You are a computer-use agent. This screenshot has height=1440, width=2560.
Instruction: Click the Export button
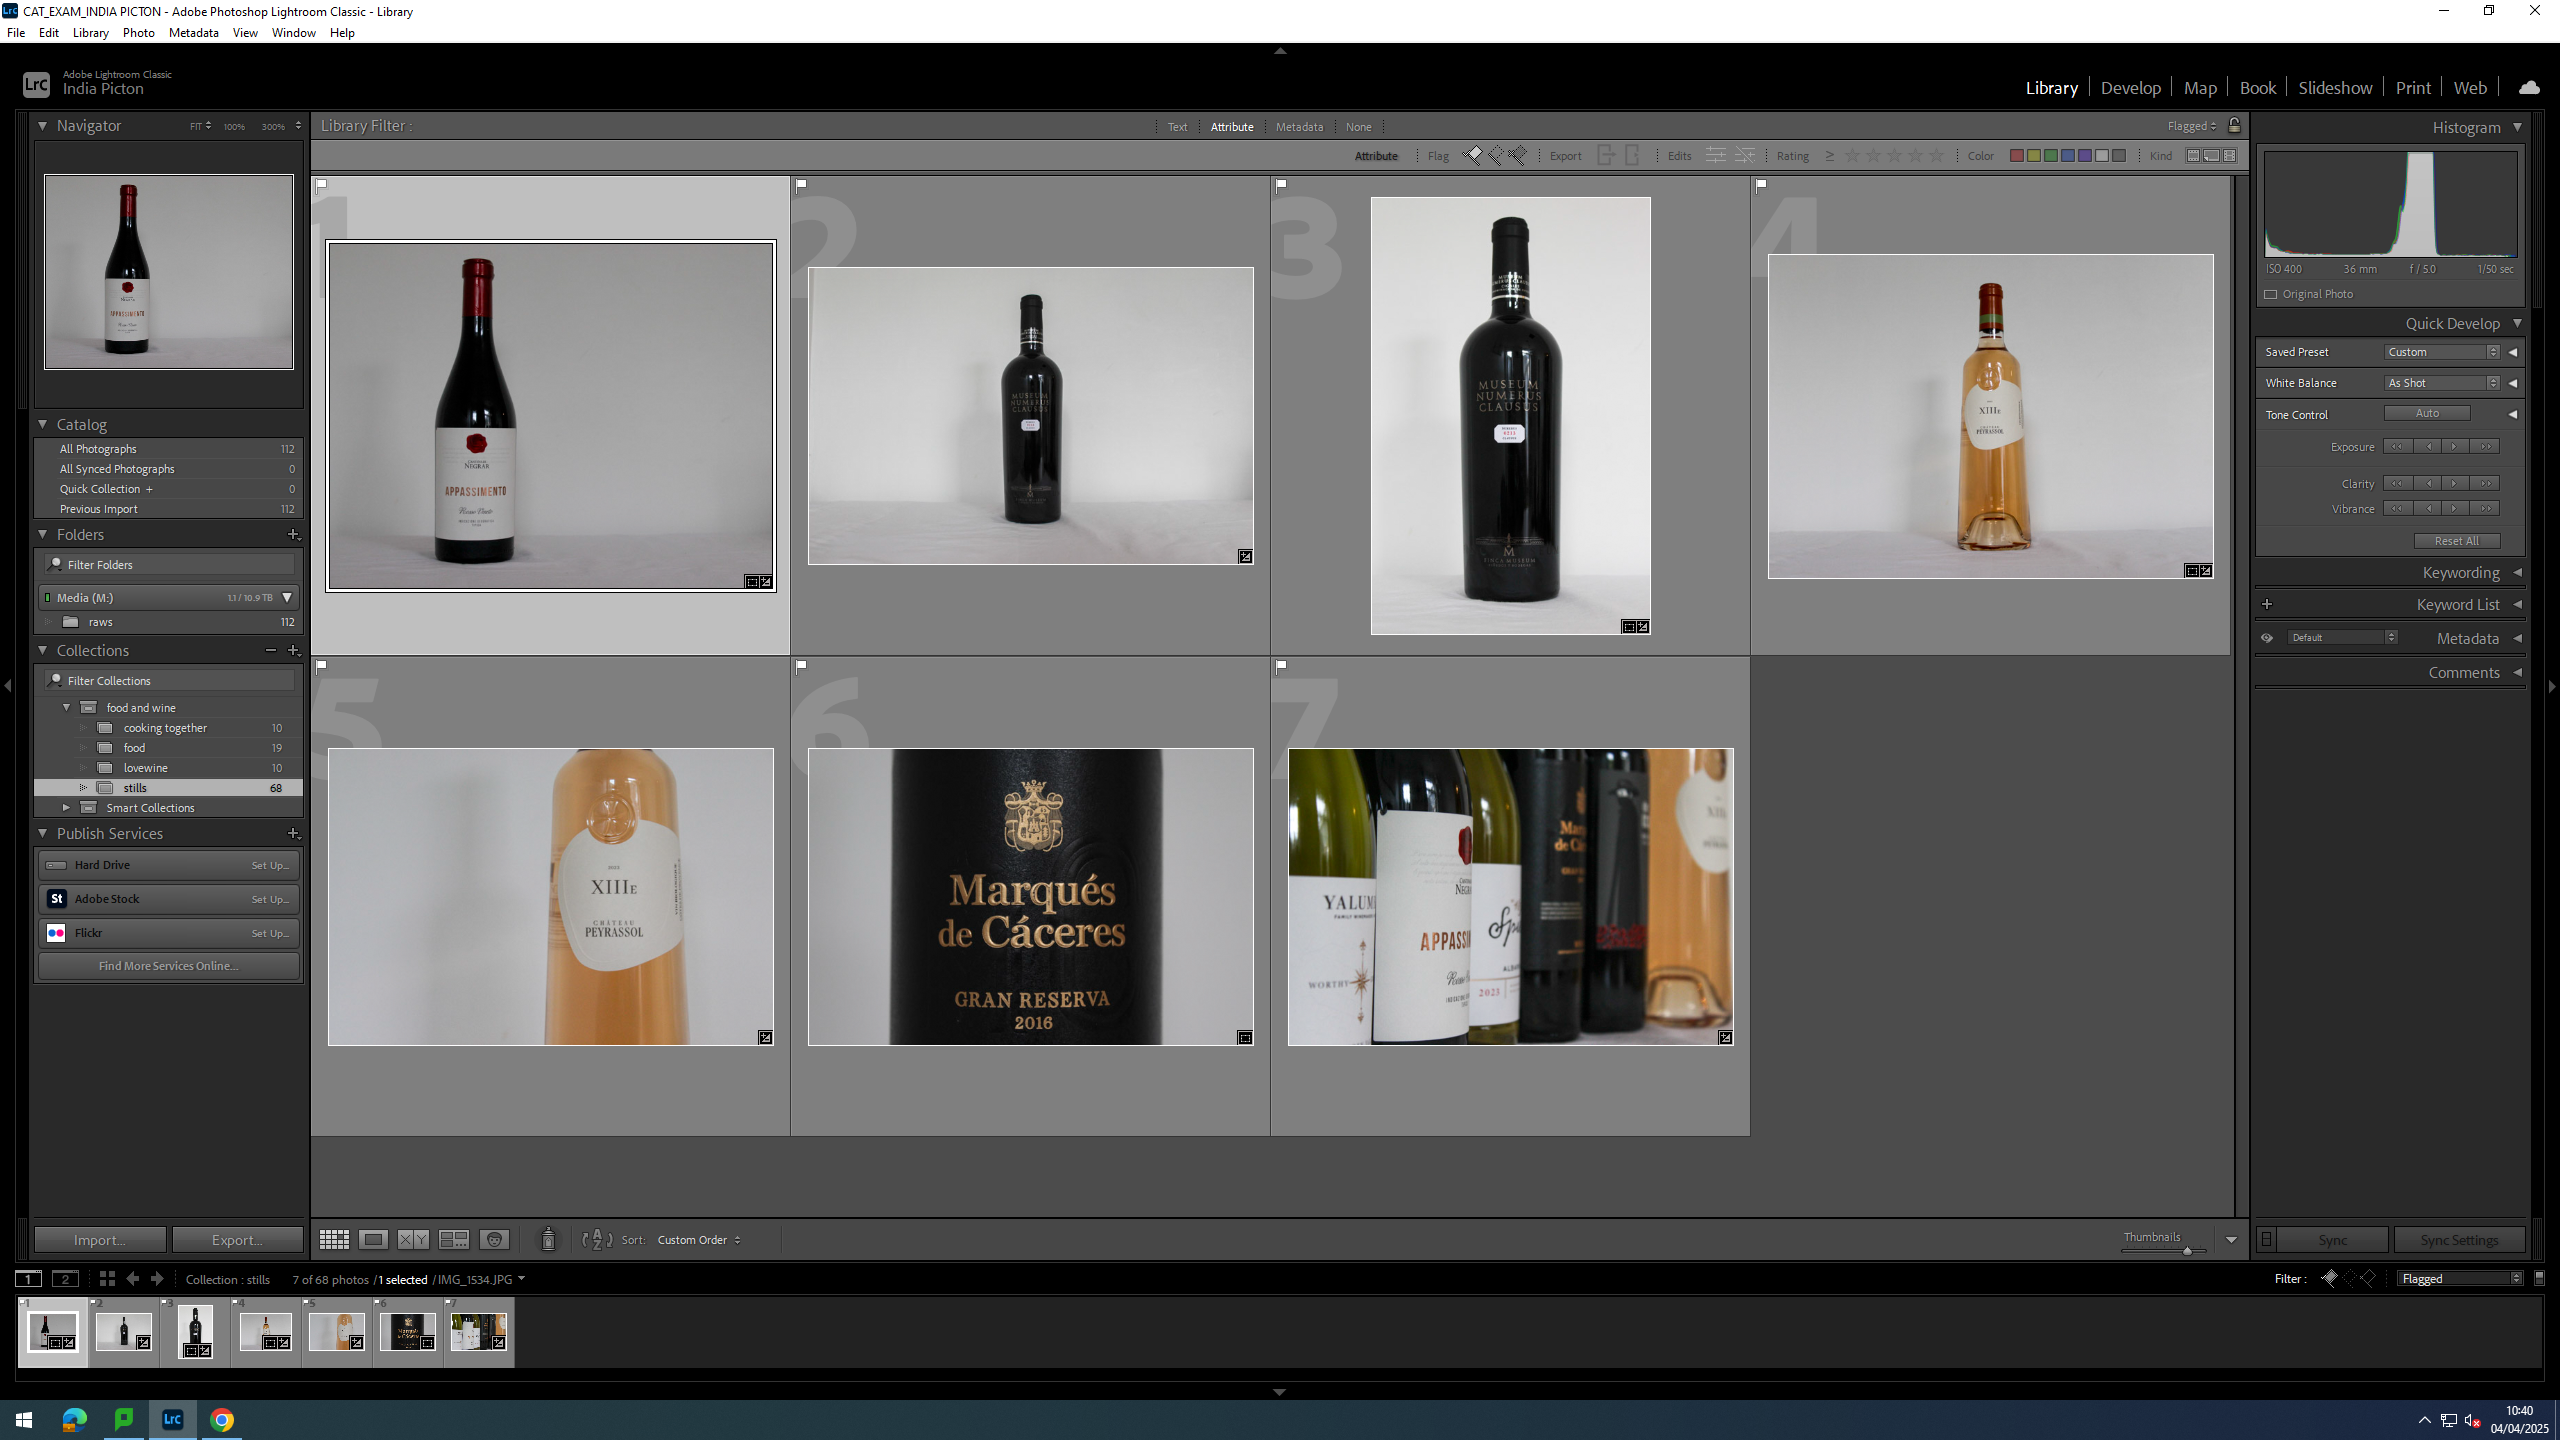(x=237, y=1240)
